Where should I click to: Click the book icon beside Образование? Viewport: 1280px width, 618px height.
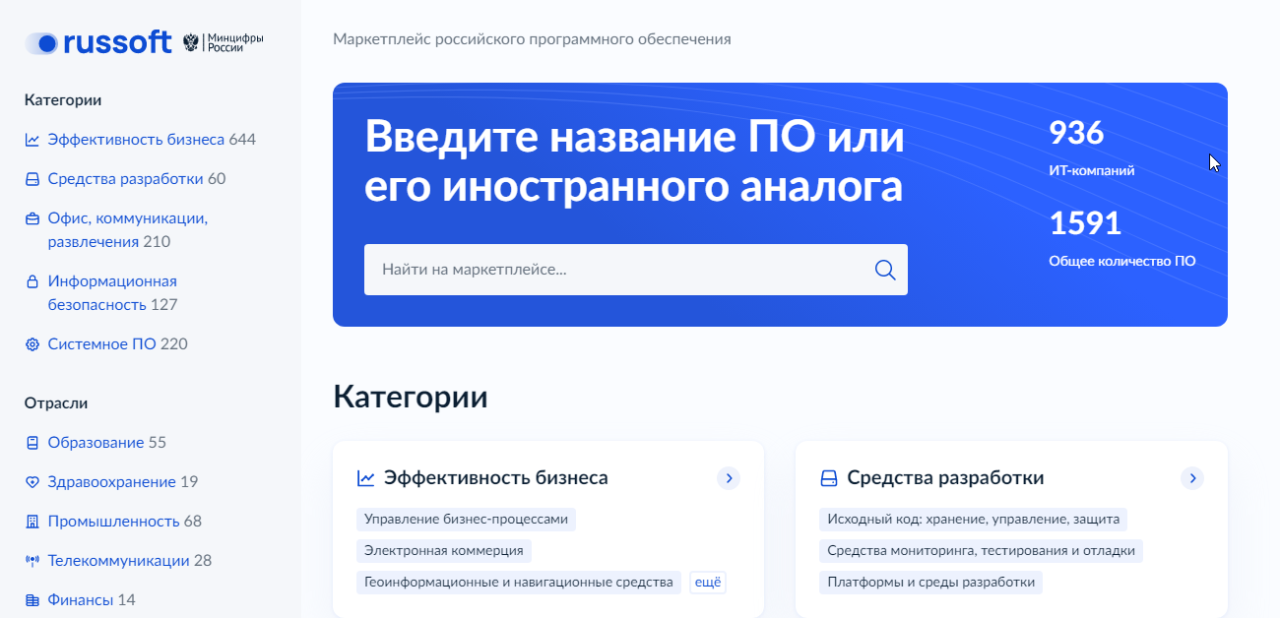[x=32, y=443]
